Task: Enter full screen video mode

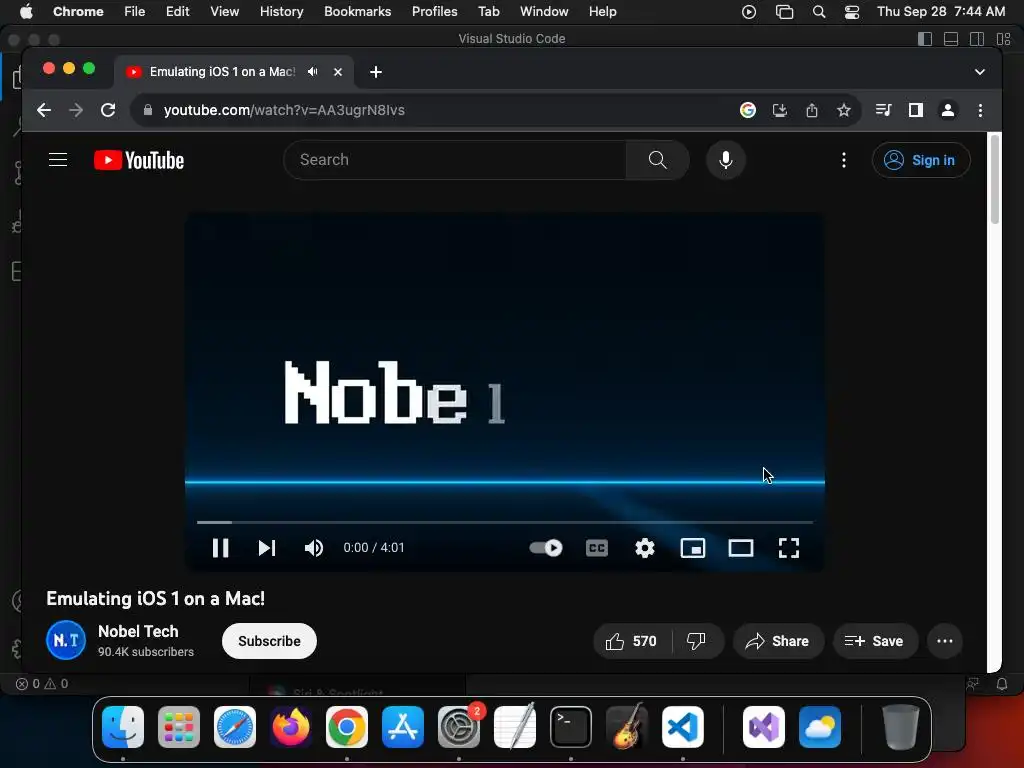Action: tap(789, 548)
